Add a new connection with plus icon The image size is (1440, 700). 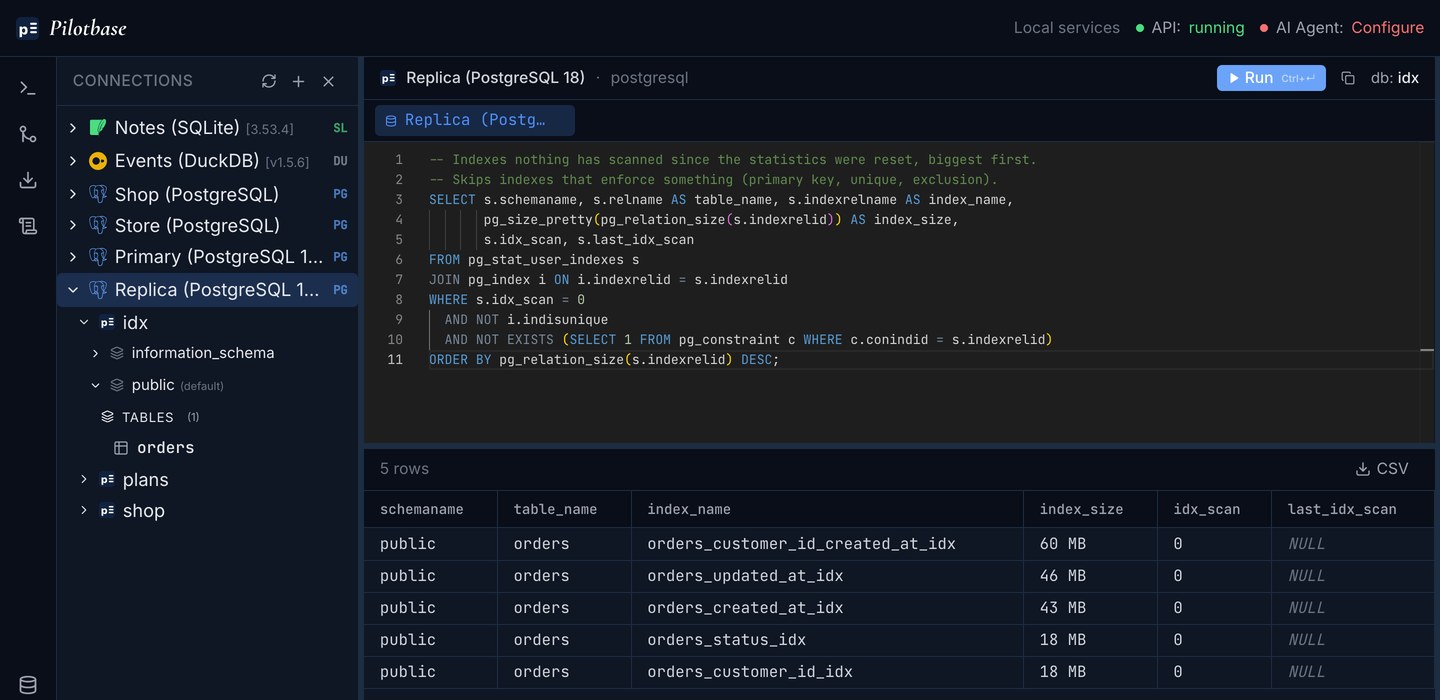click(298, 81)
